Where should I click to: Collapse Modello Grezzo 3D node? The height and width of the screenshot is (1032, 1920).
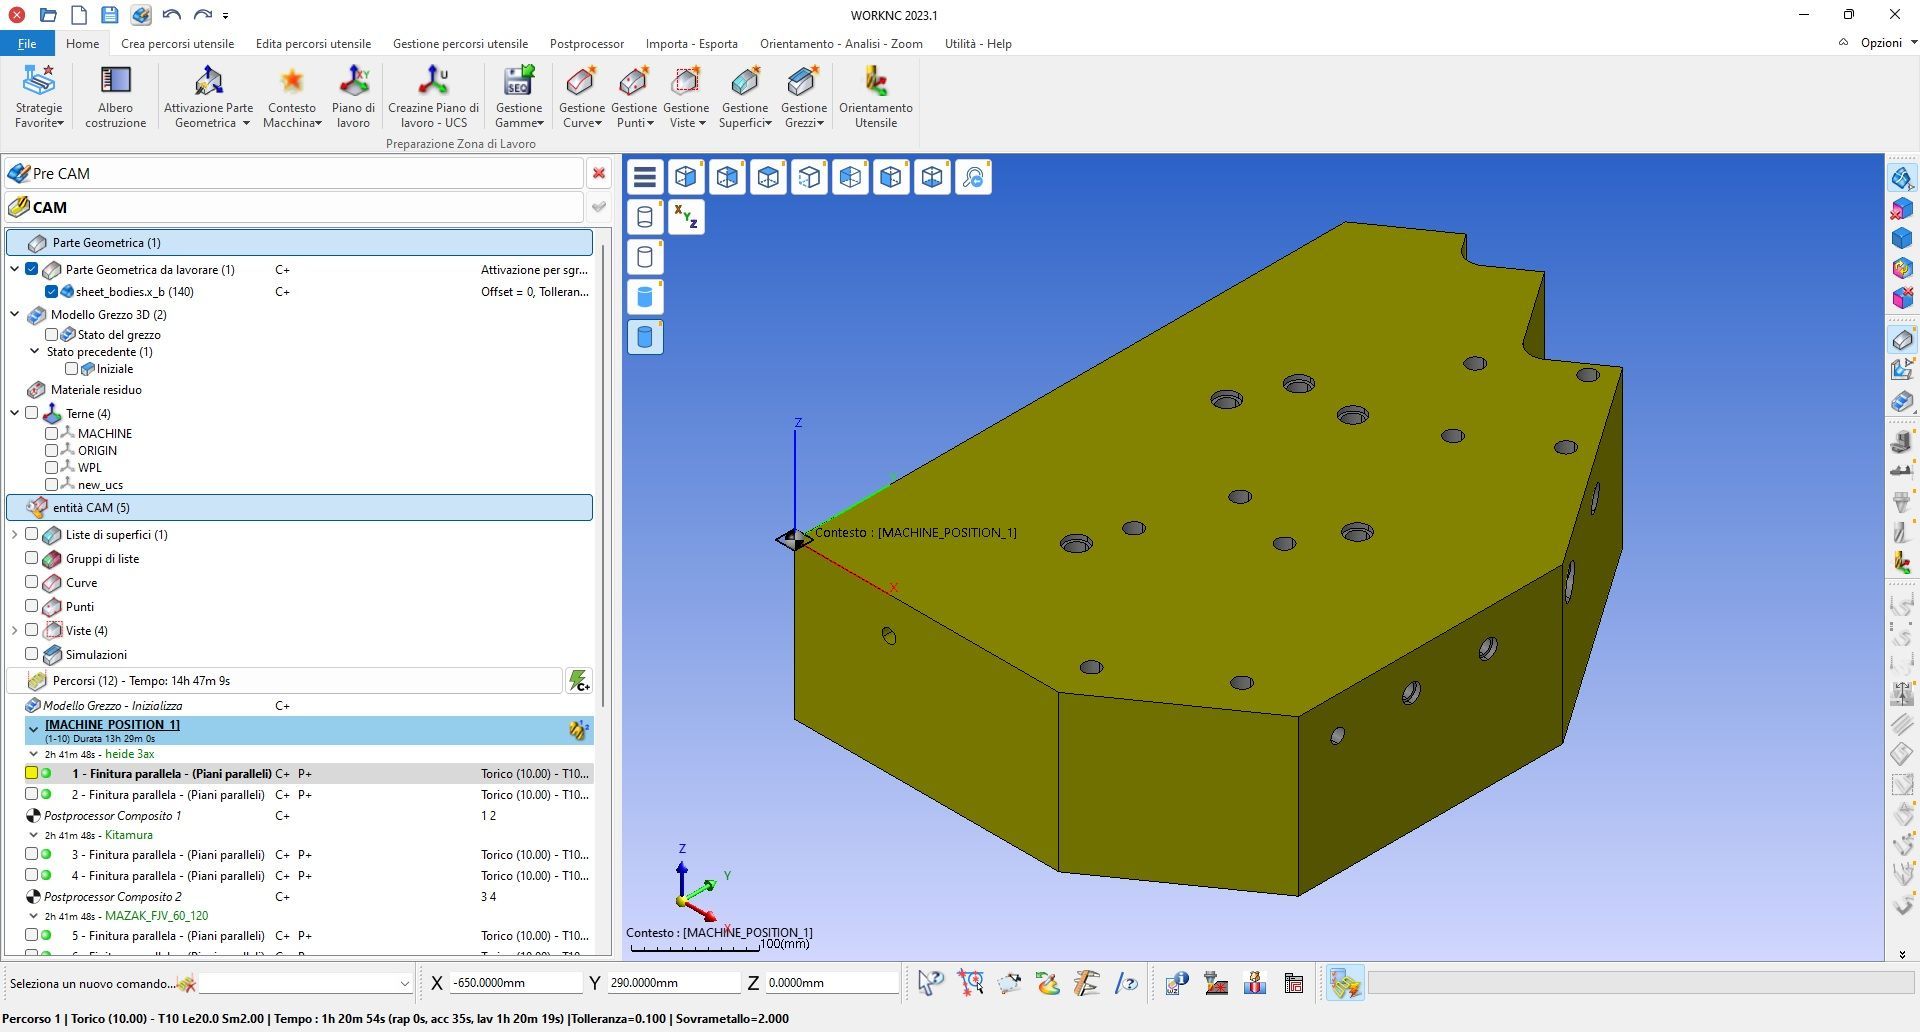point(15,314)
